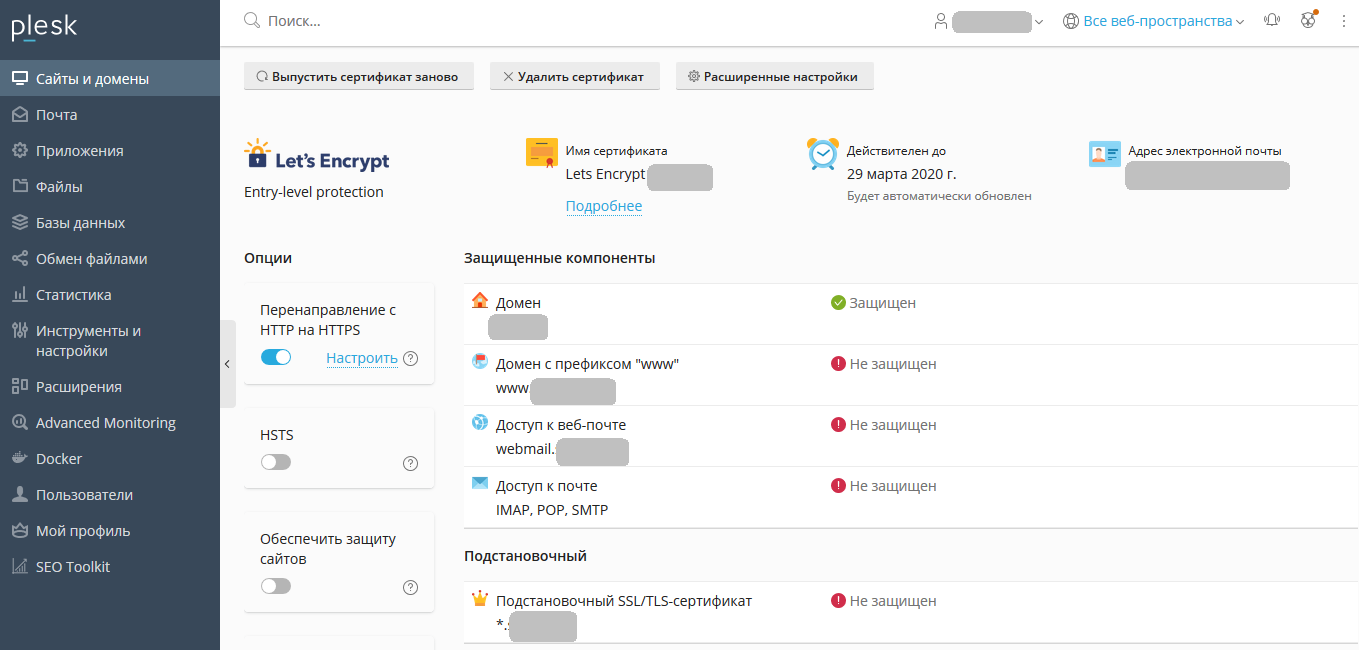Expand Все веб-пространства dropdown
The image size is (1359, 650).
click(x=1157, y=21)
